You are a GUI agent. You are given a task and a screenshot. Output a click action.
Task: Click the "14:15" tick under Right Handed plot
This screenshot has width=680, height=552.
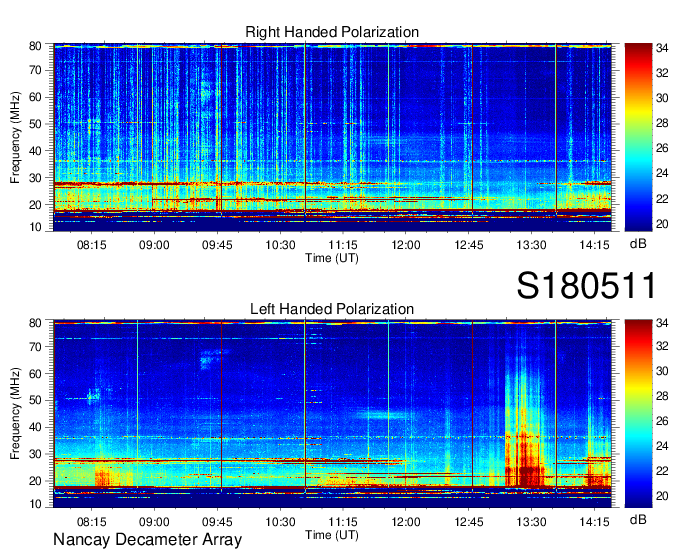click(595, 245)
